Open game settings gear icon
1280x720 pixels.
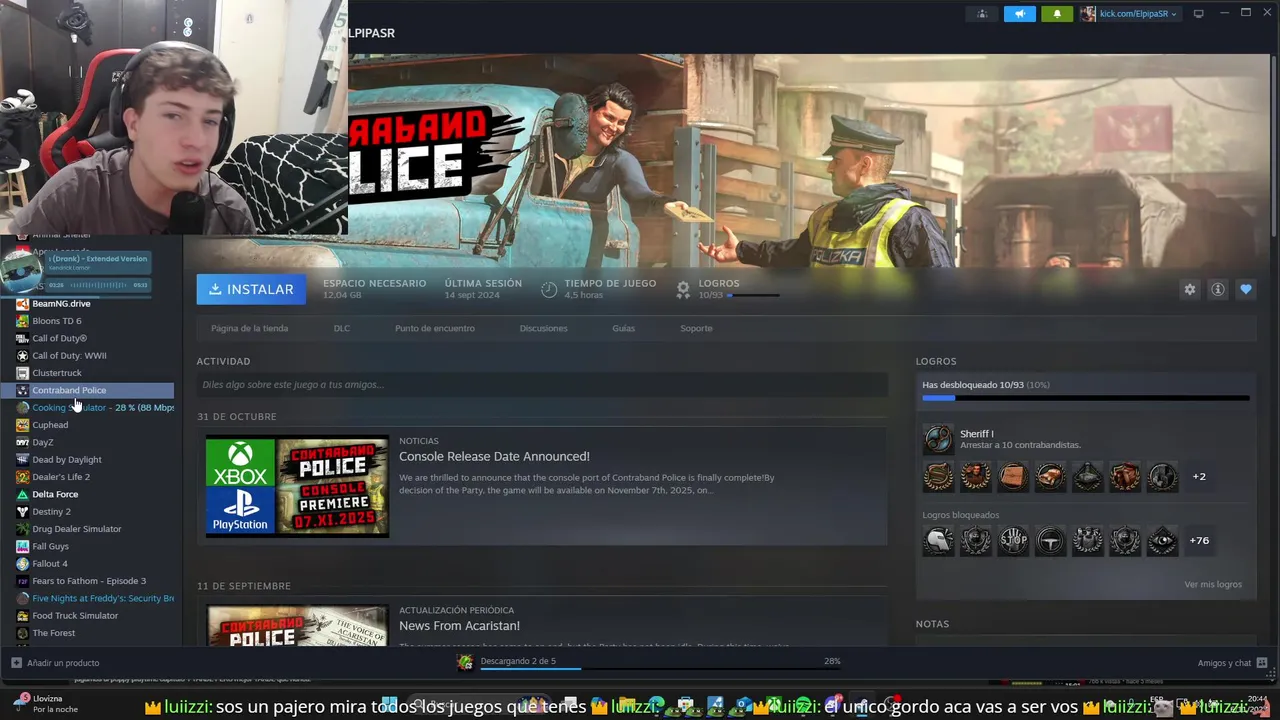[x=1190, y=289]
